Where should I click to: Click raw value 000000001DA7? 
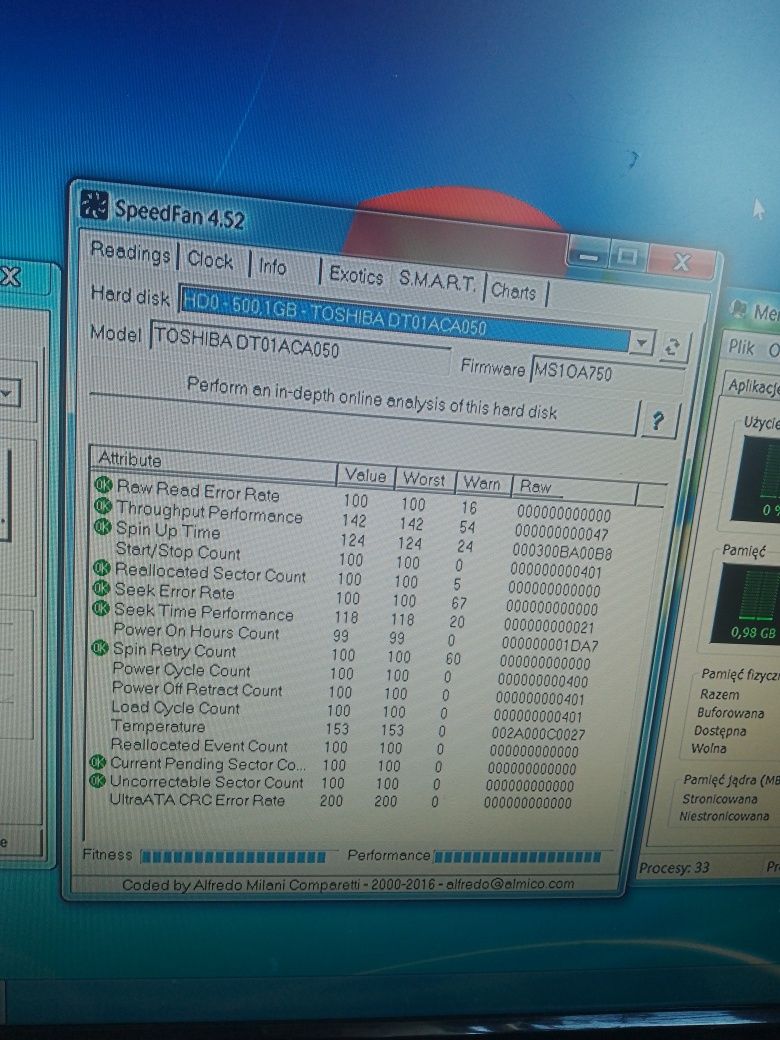click(x=550, y=644)
